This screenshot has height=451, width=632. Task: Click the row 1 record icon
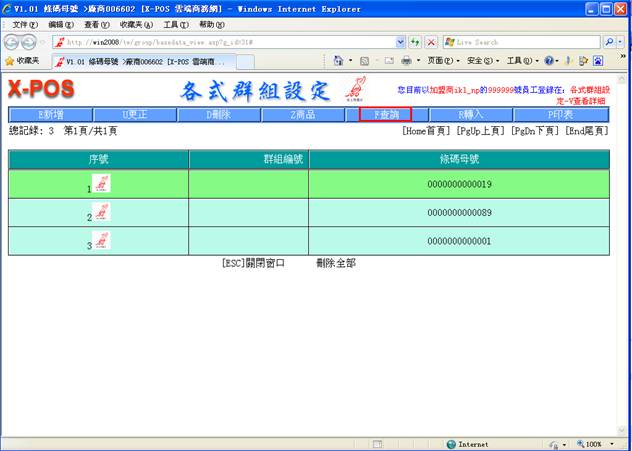101,183
